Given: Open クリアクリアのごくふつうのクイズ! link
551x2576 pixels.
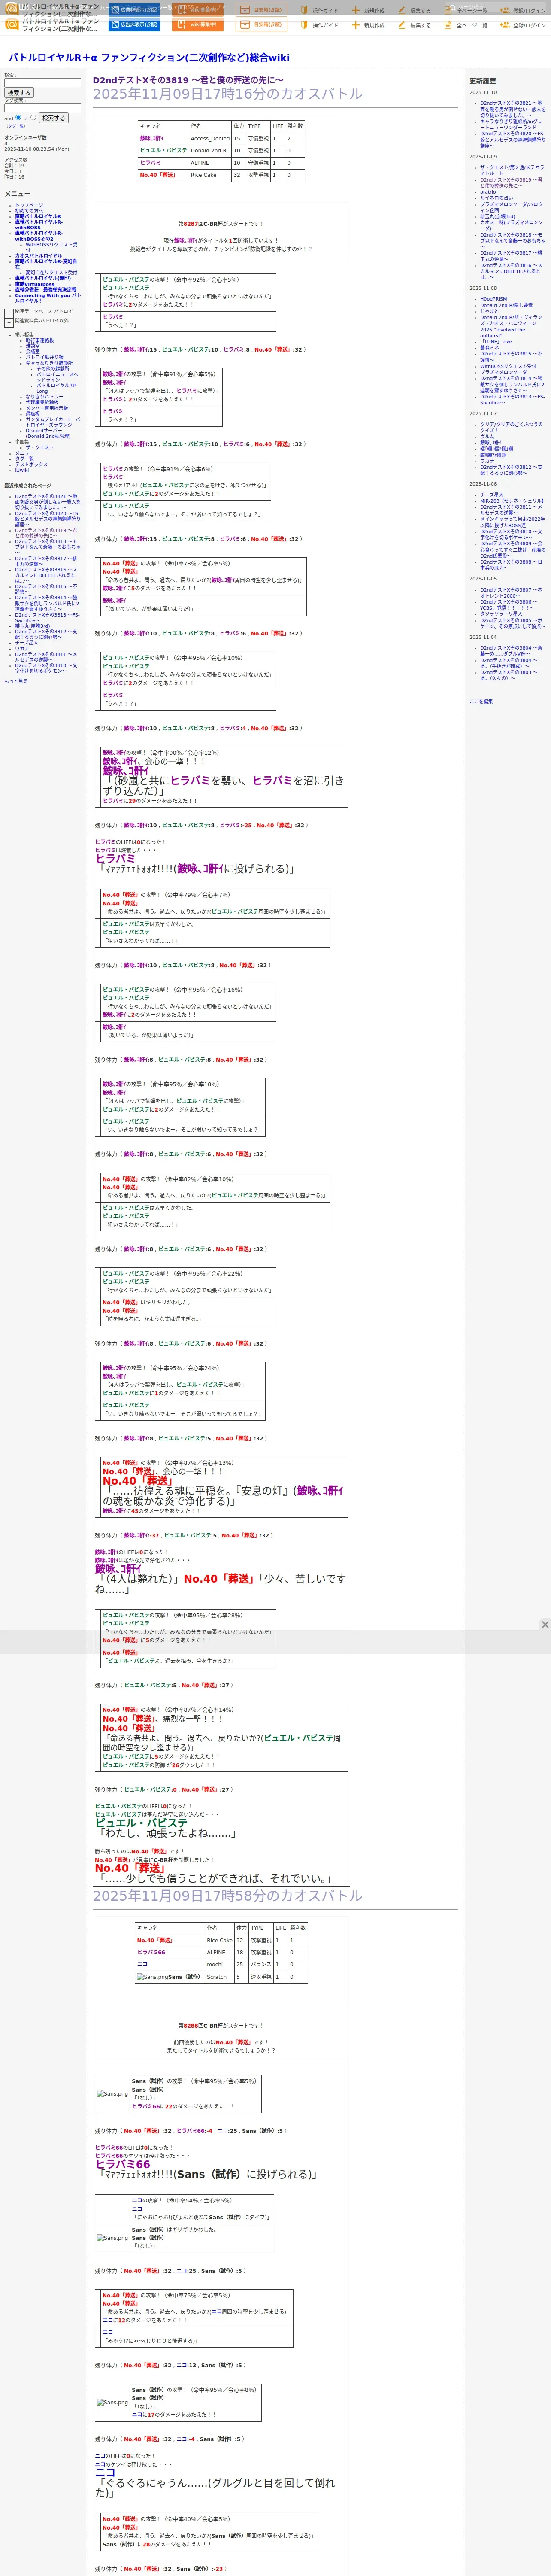Looking at the screenshot, I should click(x=511, y=427).
